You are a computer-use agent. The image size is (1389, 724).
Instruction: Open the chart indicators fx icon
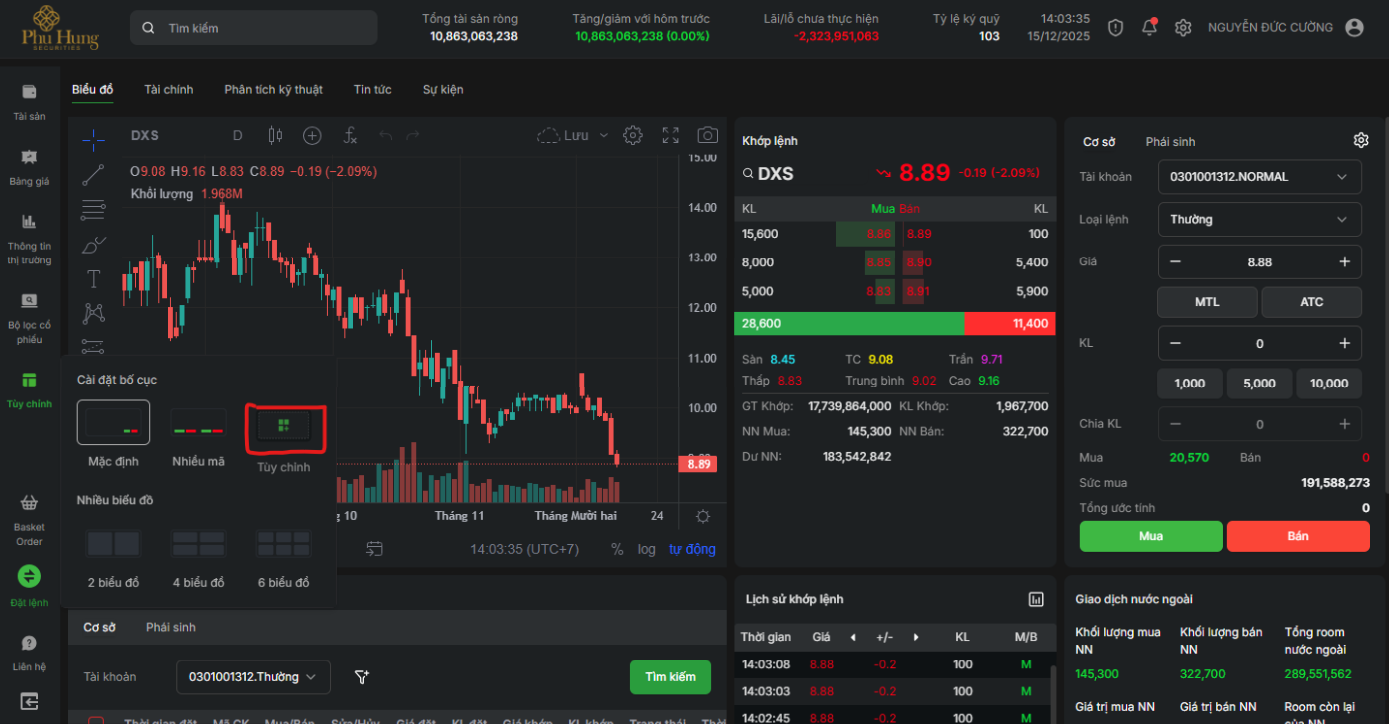tap(350, 135)
